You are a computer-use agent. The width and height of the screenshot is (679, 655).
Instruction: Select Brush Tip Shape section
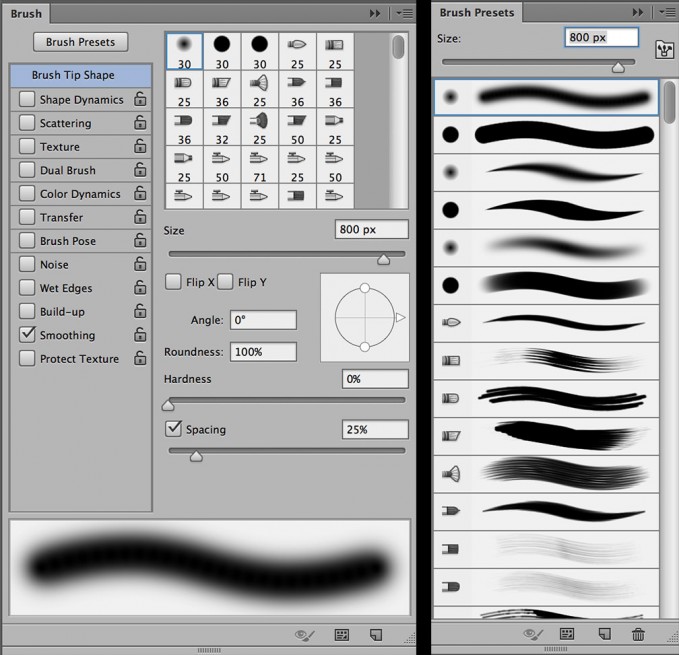point(81,75)
